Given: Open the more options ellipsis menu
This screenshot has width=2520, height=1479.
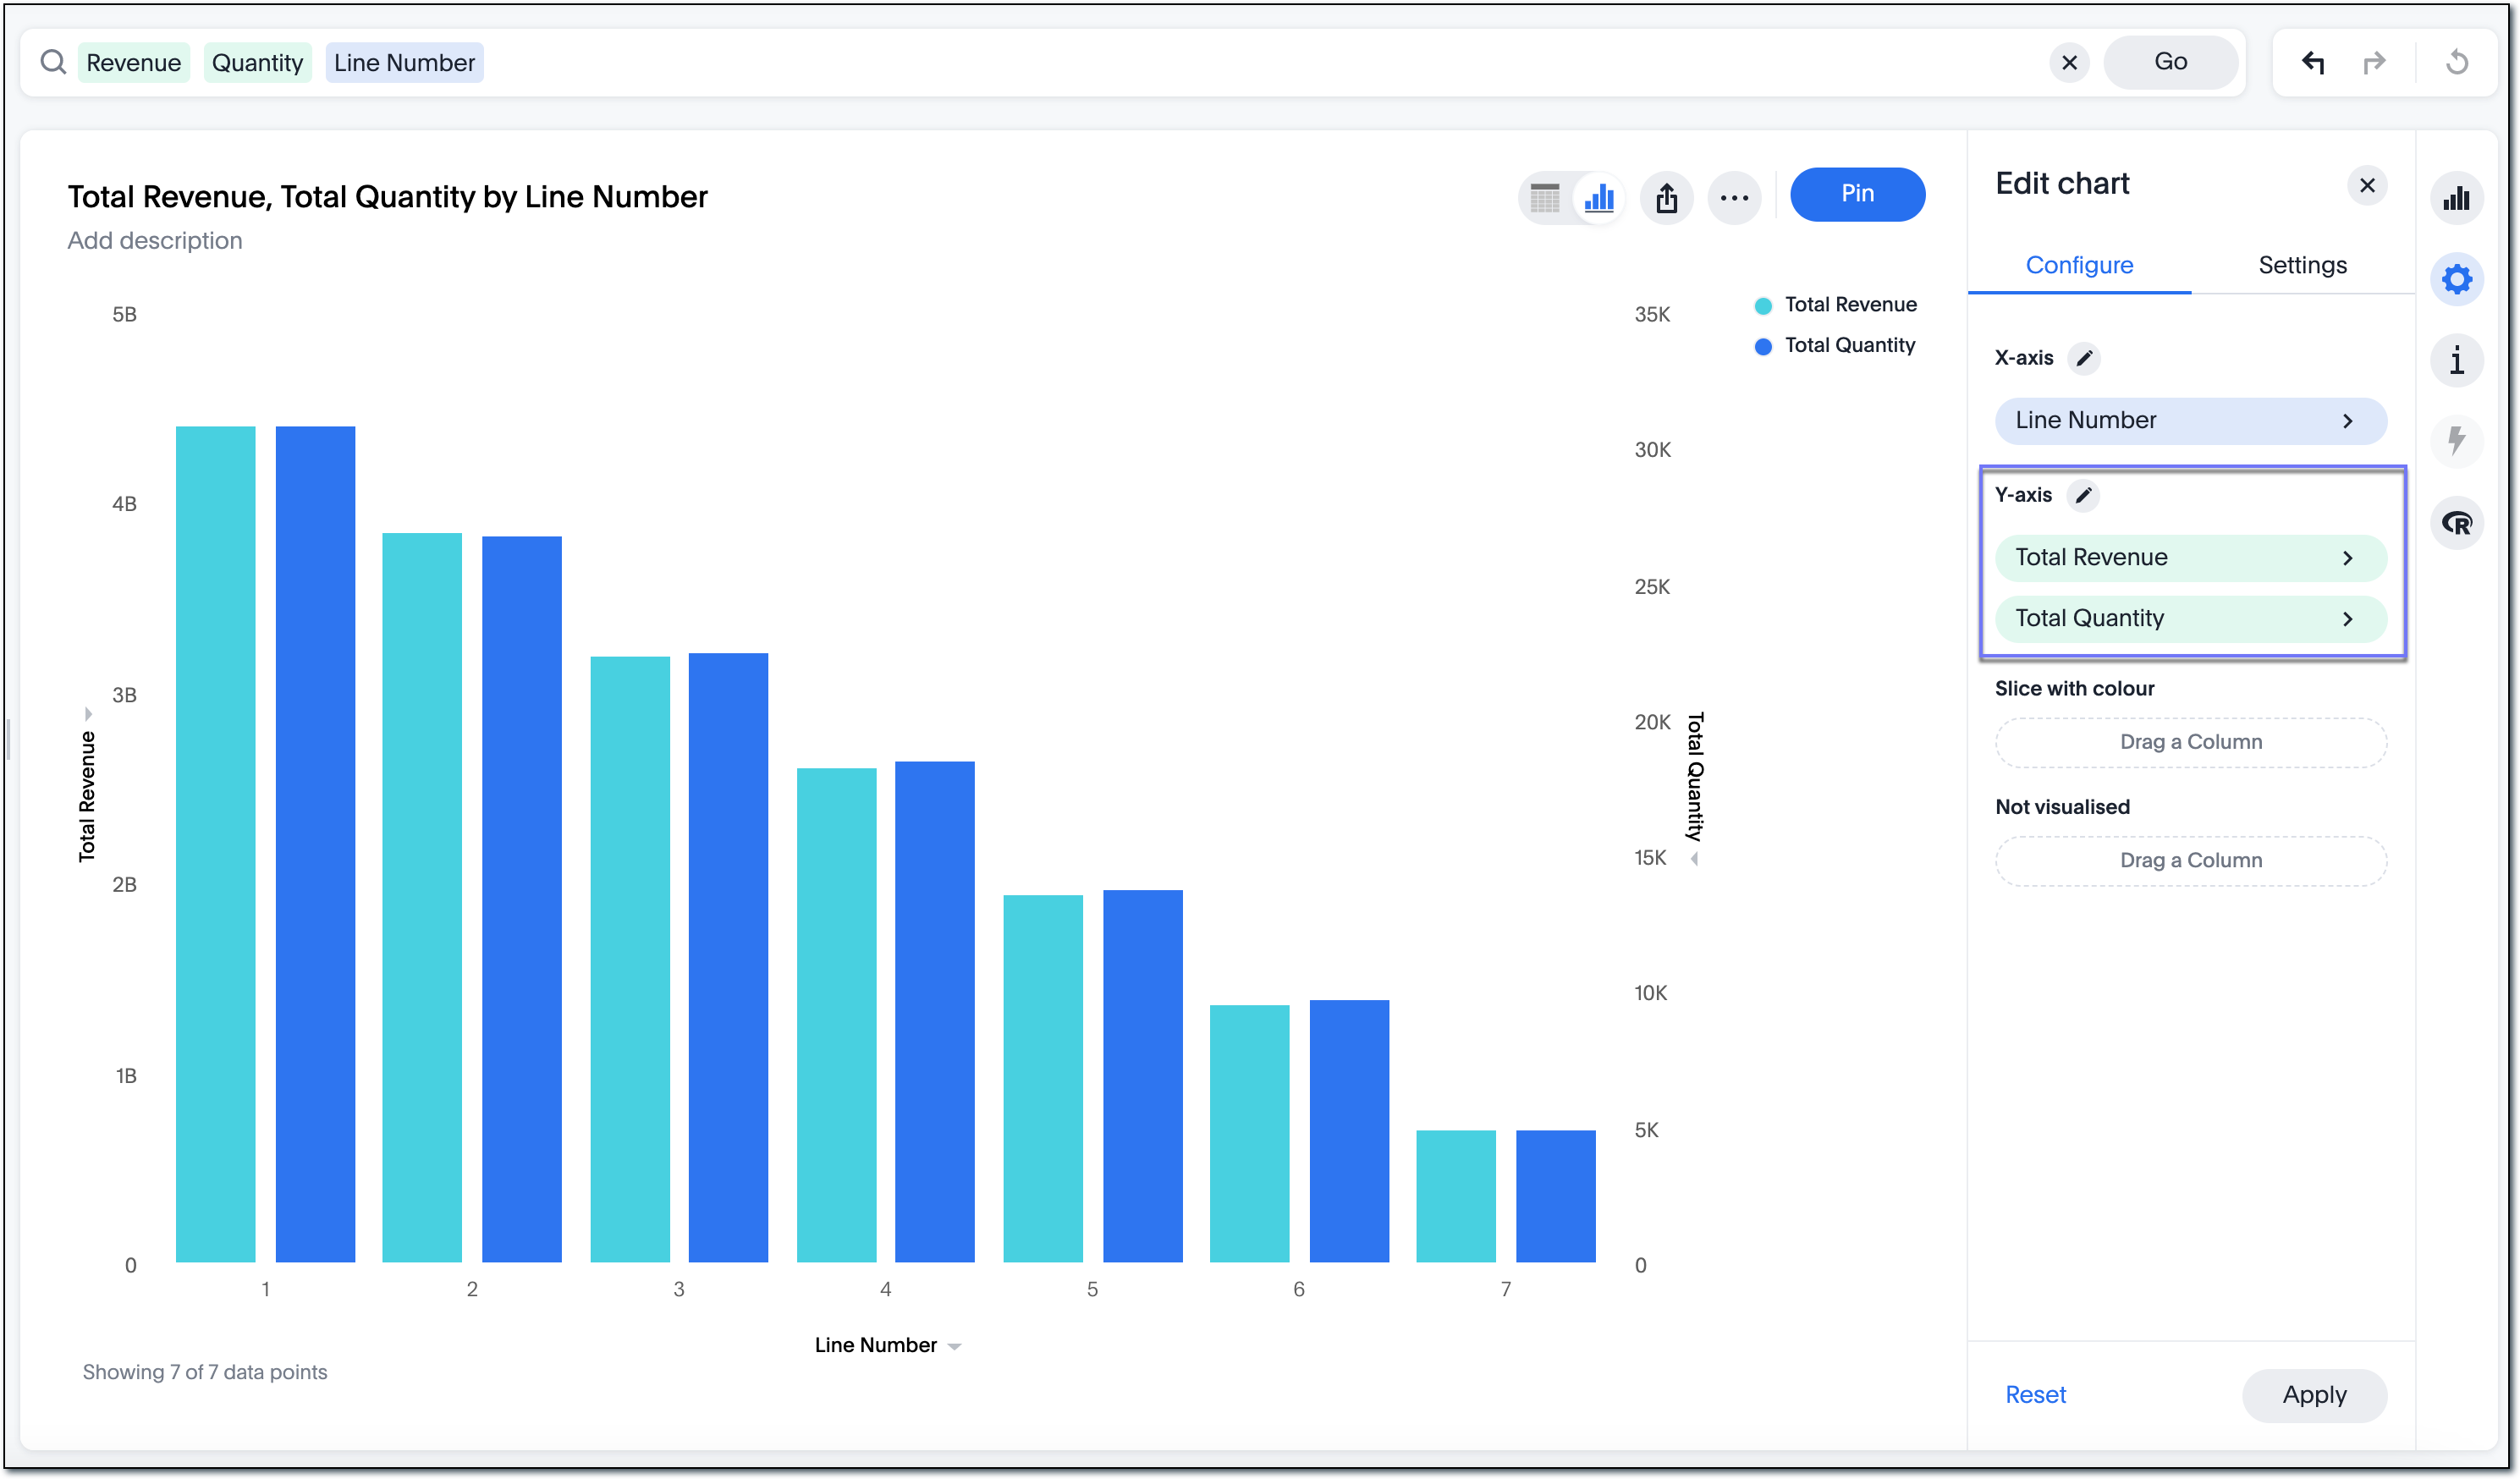Looking at the screenshot, I should (1735, 197).
